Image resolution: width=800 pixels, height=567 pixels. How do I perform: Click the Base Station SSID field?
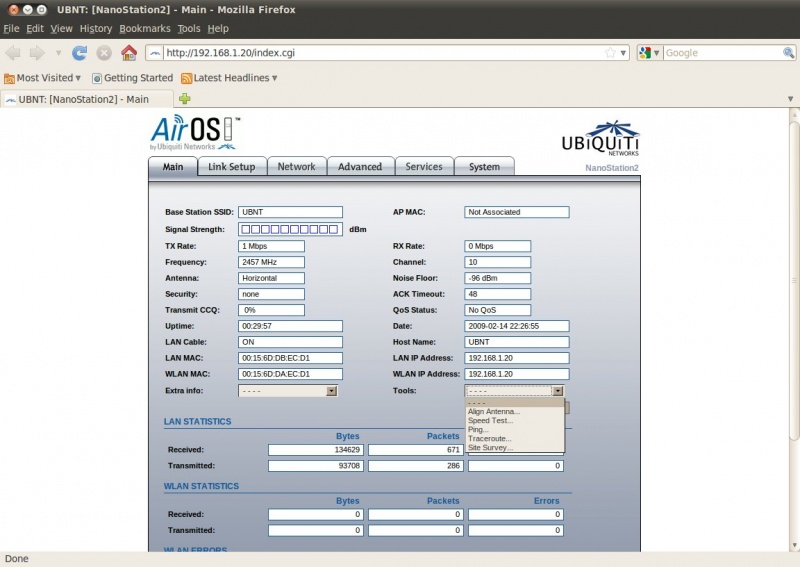click(290, 212)
